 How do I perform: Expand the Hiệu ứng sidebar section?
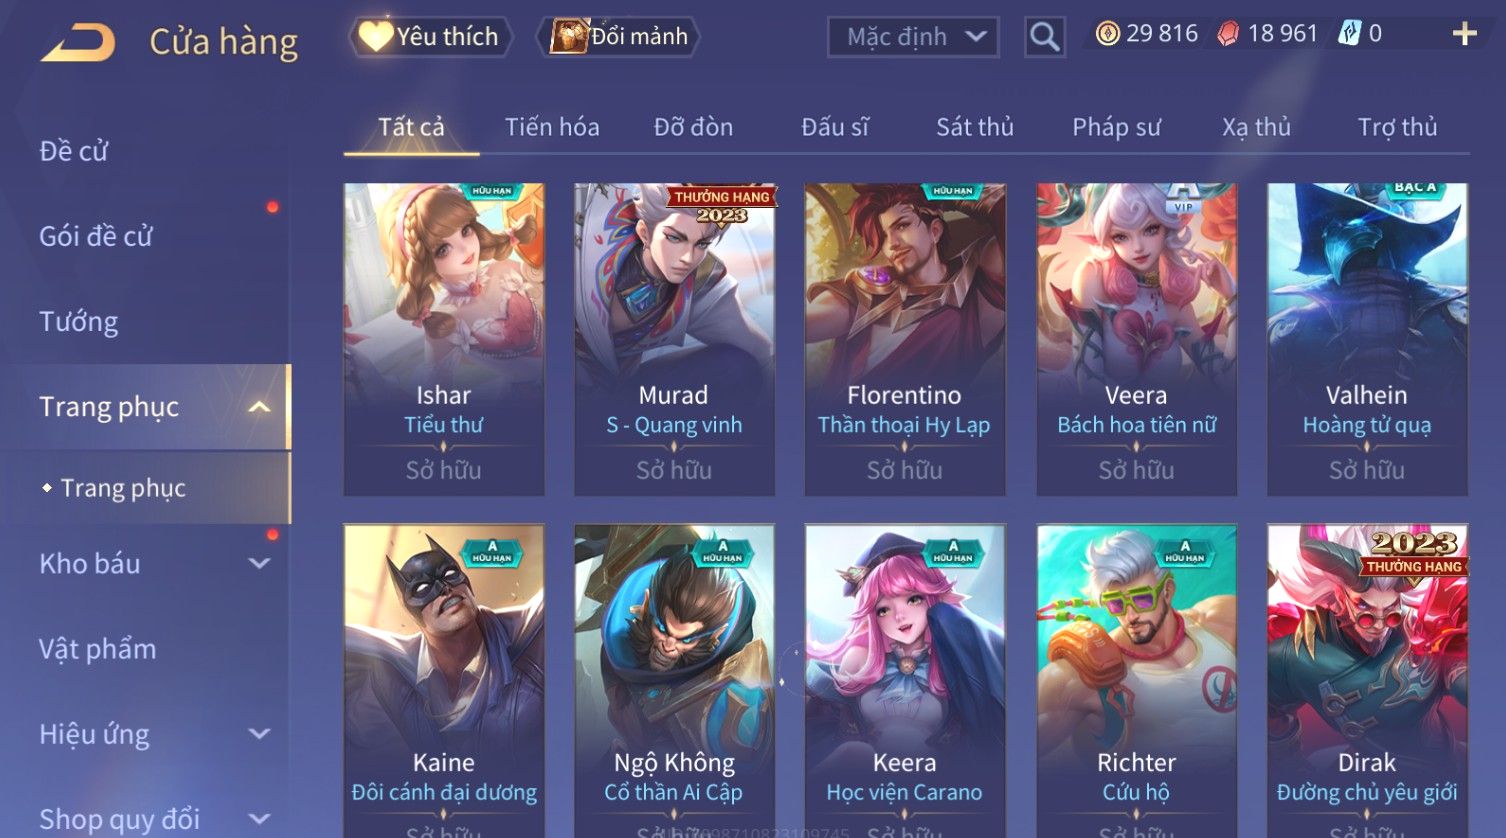pyautogui.click(x=258, y=734)
